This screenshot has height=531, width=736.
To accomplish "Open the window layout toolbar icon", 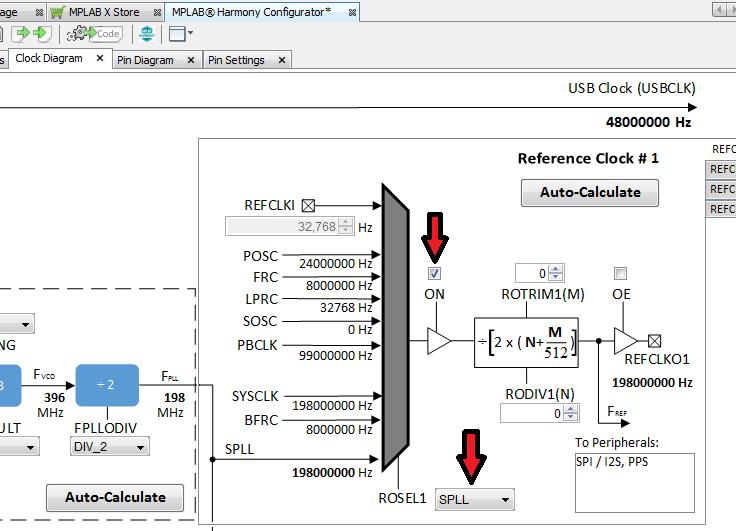I will tap(177, 34).
